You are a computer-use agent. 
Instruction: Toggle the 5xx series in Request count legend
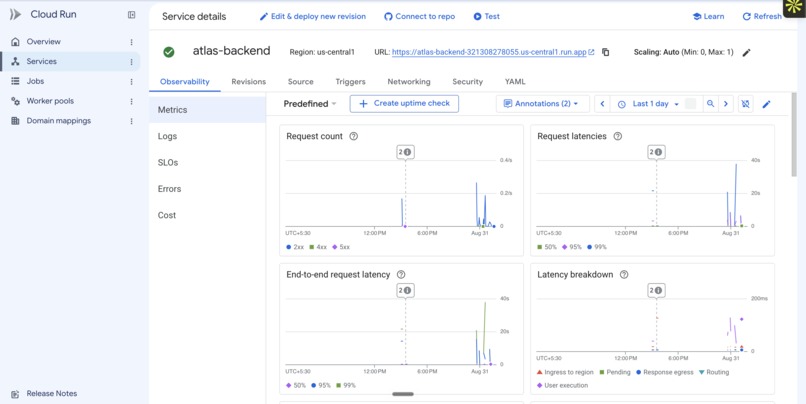(341, 247)
